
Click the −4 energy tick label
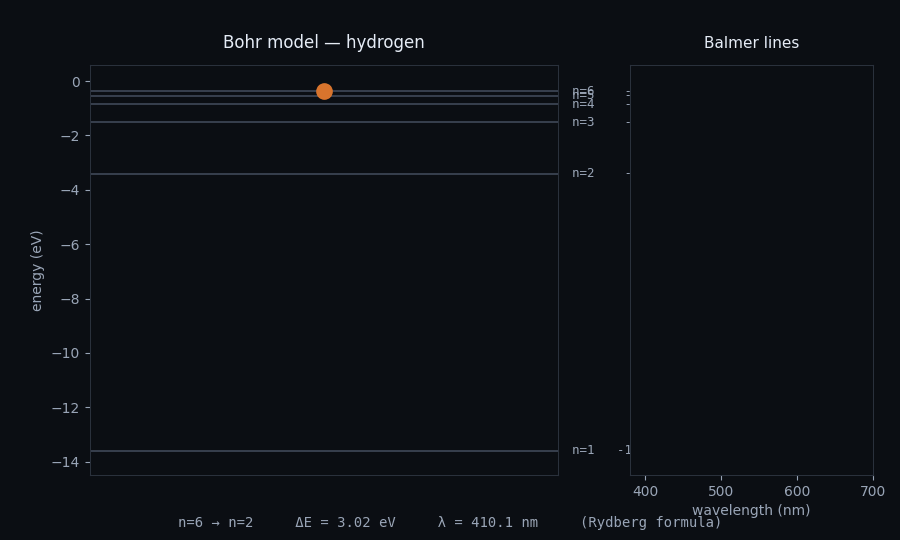[x=71, y=190]
